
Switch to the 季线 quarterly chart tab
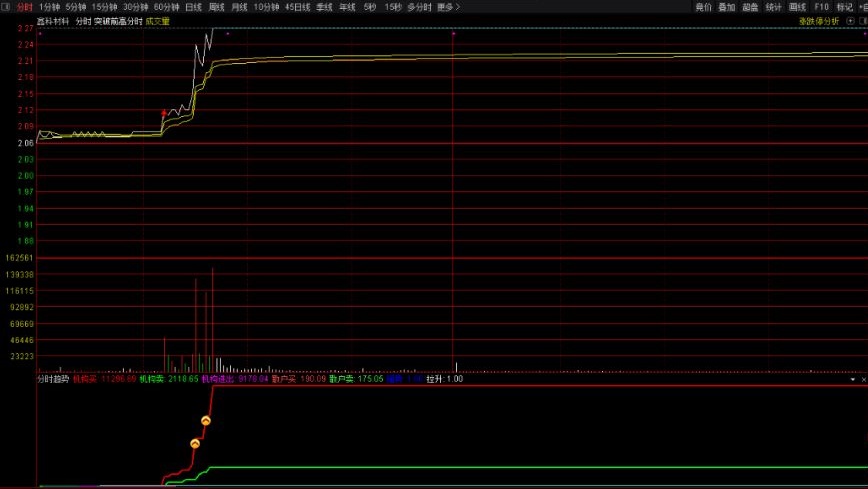pyautogui.click(x=324, y=7)
